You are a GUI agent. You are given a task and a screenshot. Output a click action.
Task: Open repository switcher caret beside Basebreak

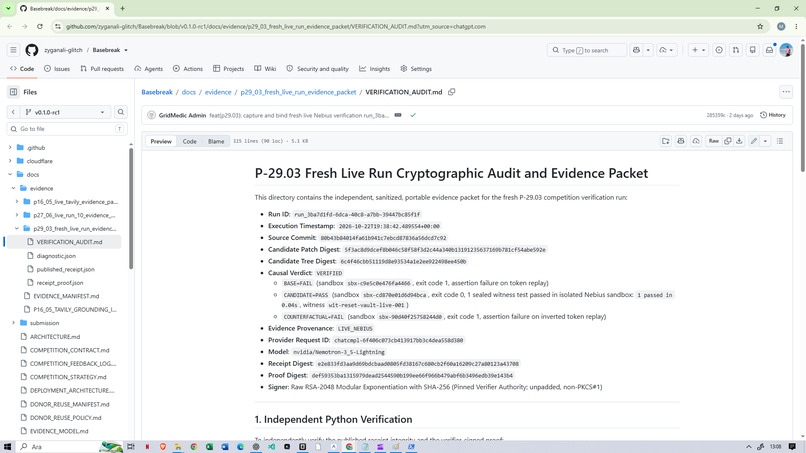coord(125,50)
